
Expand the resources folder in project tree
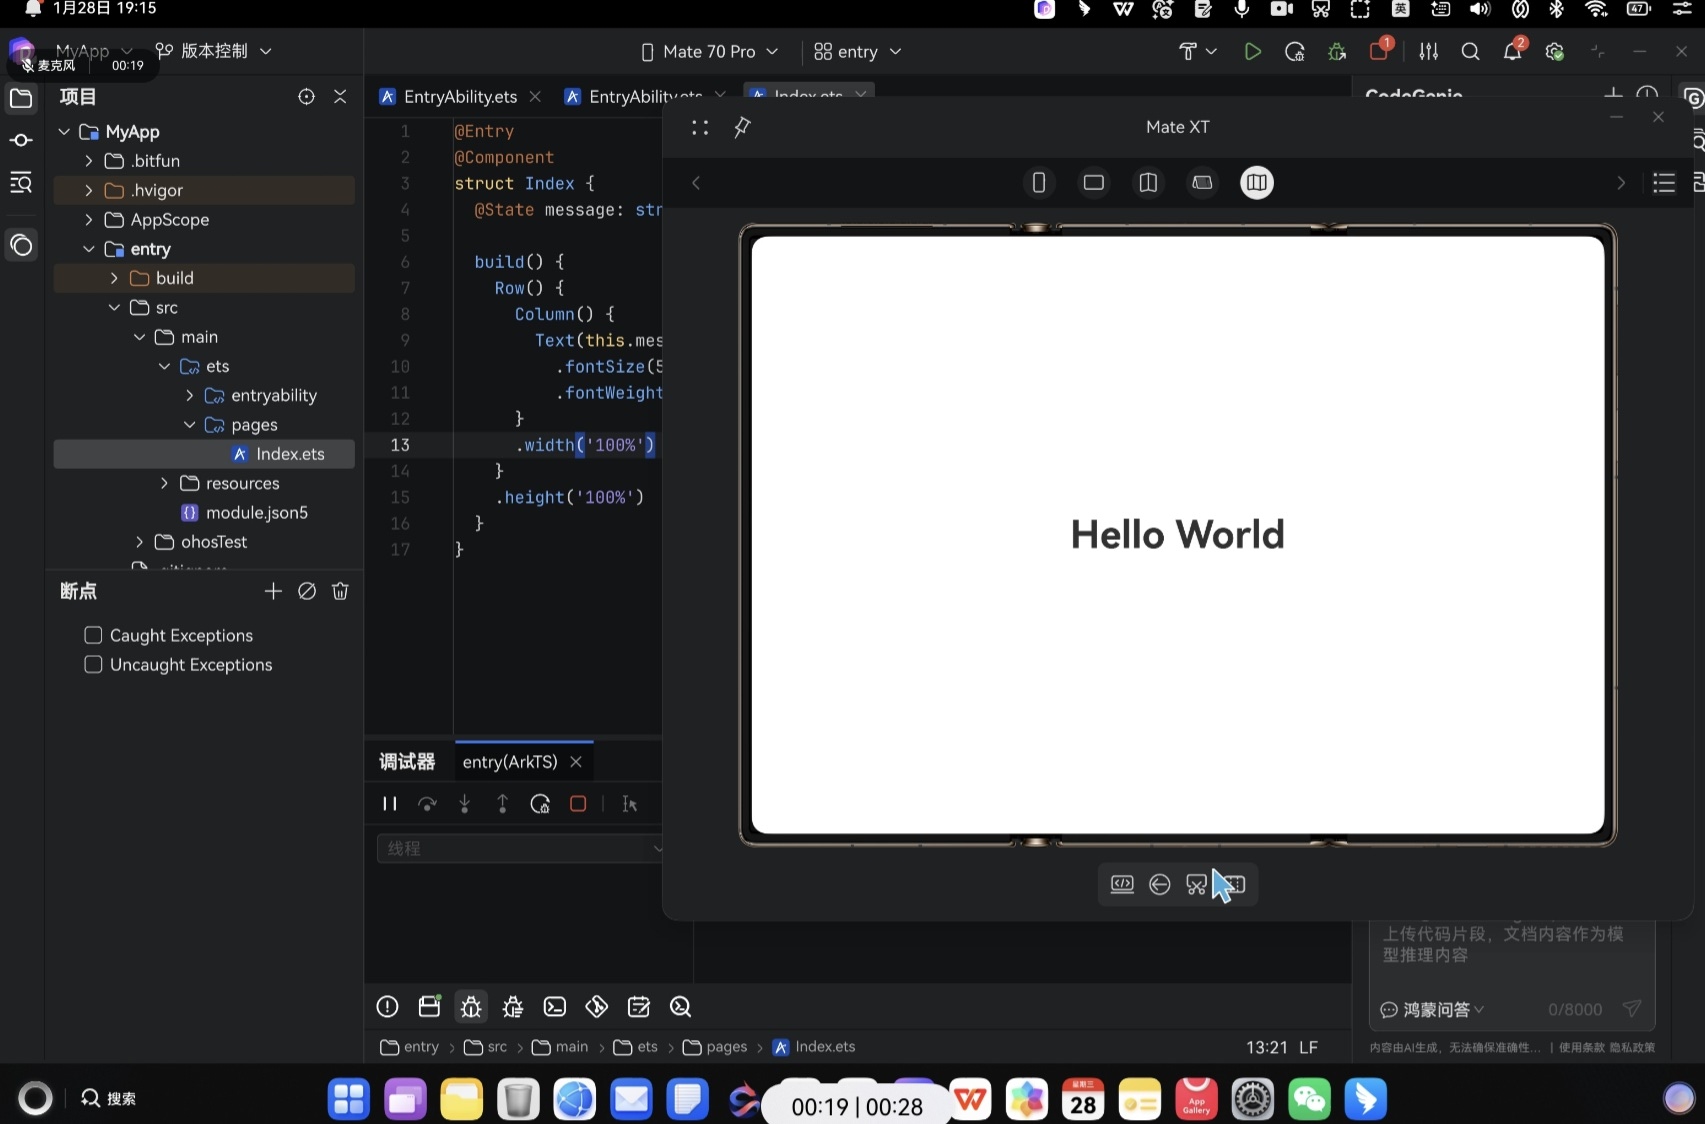coord(164,483)
